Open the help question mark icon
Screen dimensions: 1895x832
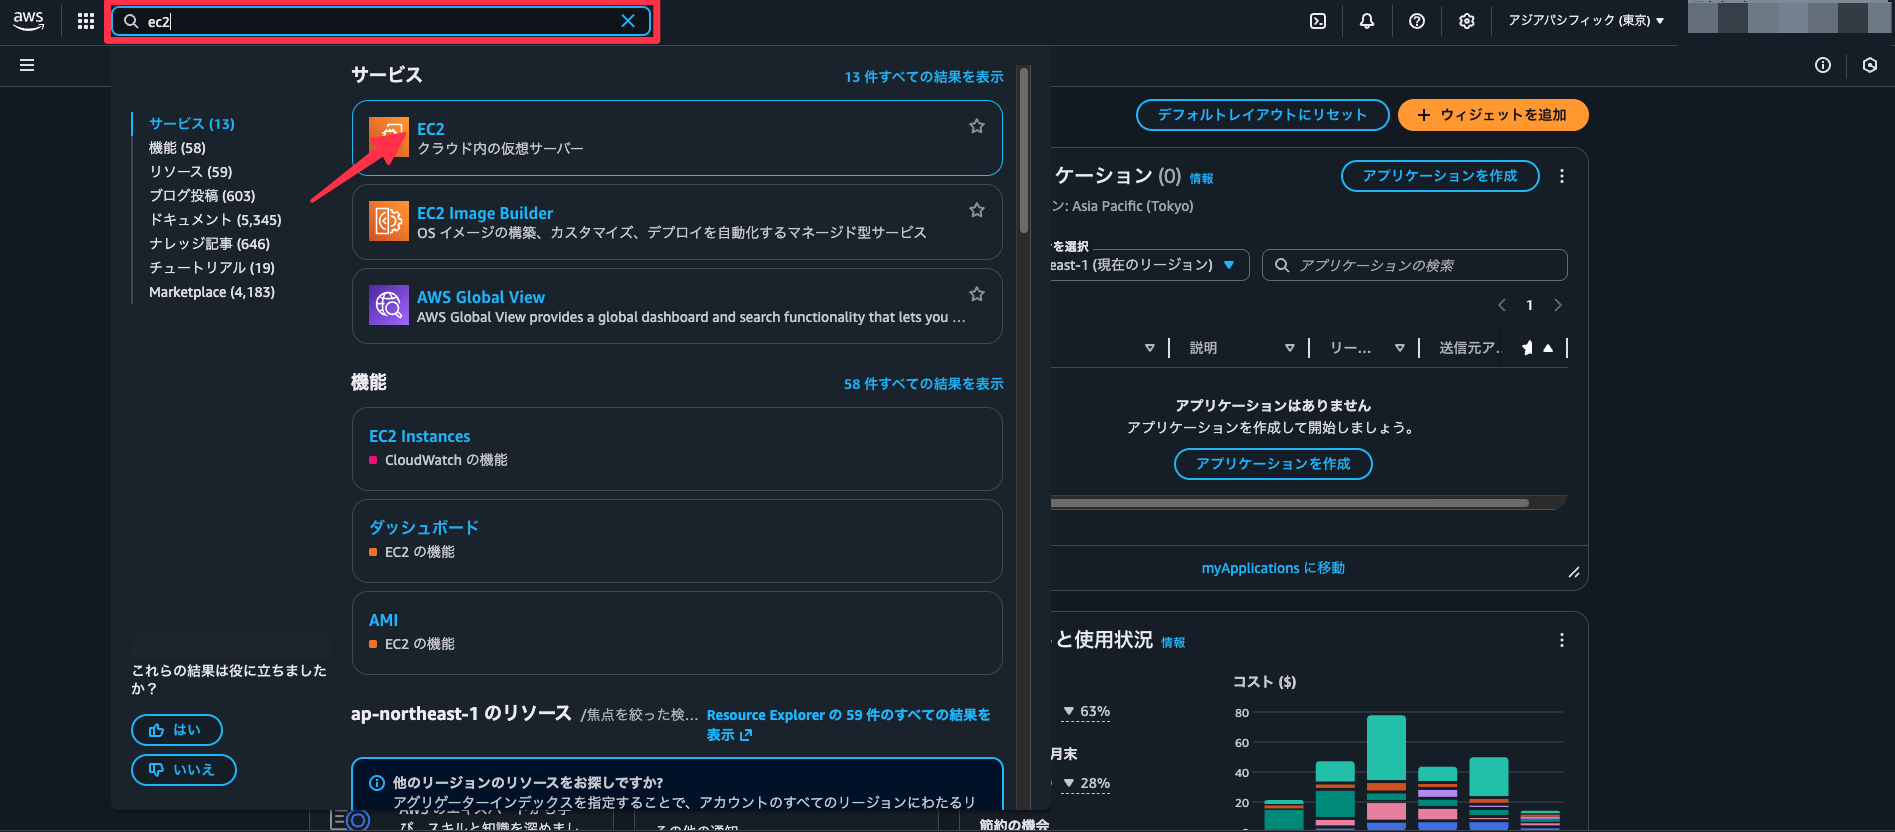coord(1417,21)
